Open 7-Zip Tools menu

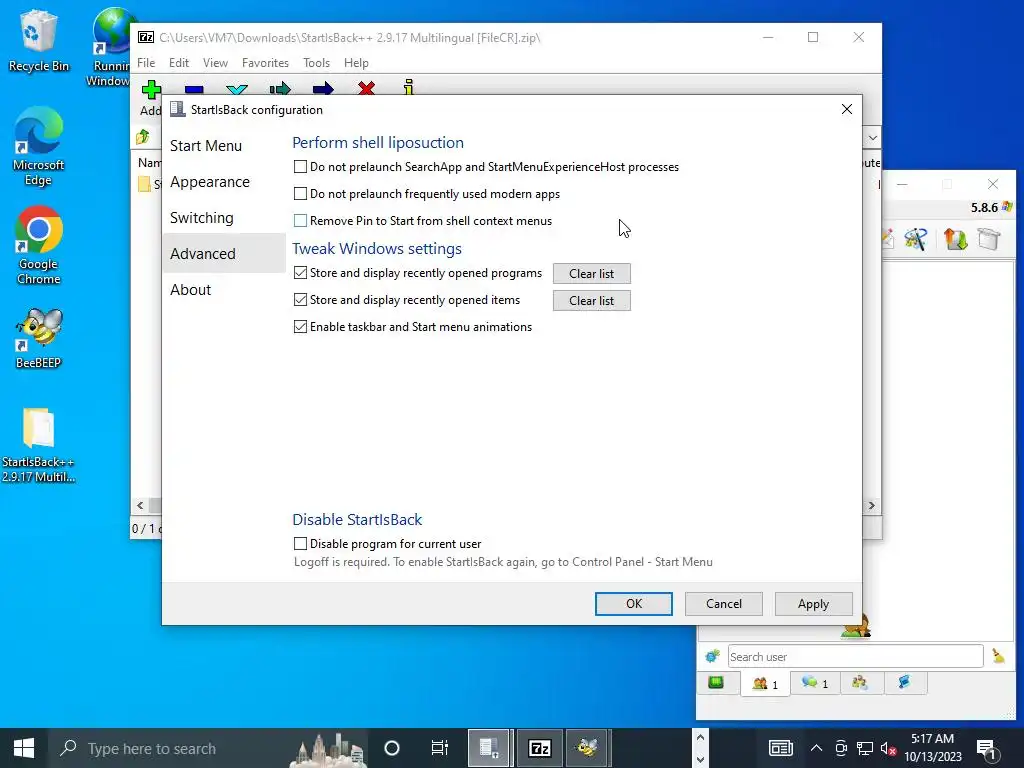(316, 63)
